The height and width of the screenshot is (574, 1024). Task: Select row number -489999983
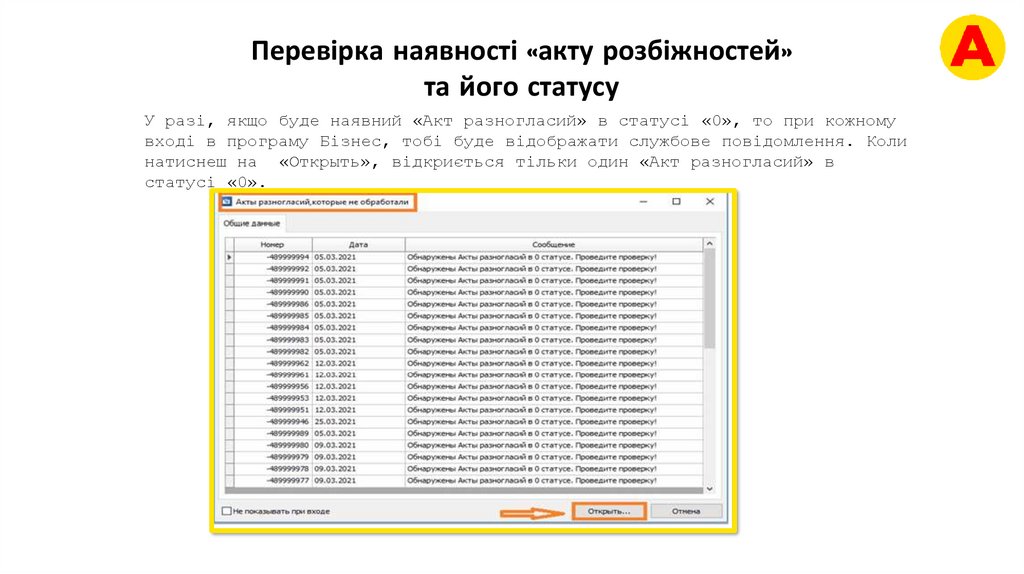(x=464, y=340)
